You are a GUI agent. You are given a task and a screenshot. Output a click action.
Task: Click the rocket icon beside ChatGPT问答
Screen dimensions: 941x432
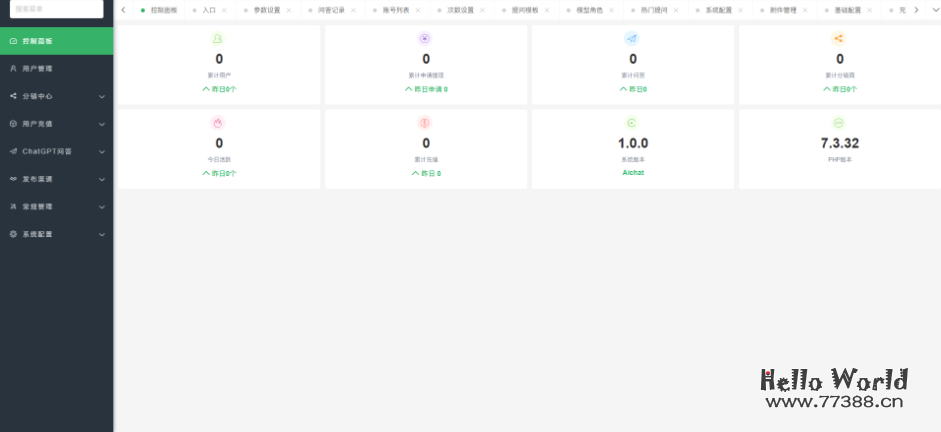(x=13, y=151)
